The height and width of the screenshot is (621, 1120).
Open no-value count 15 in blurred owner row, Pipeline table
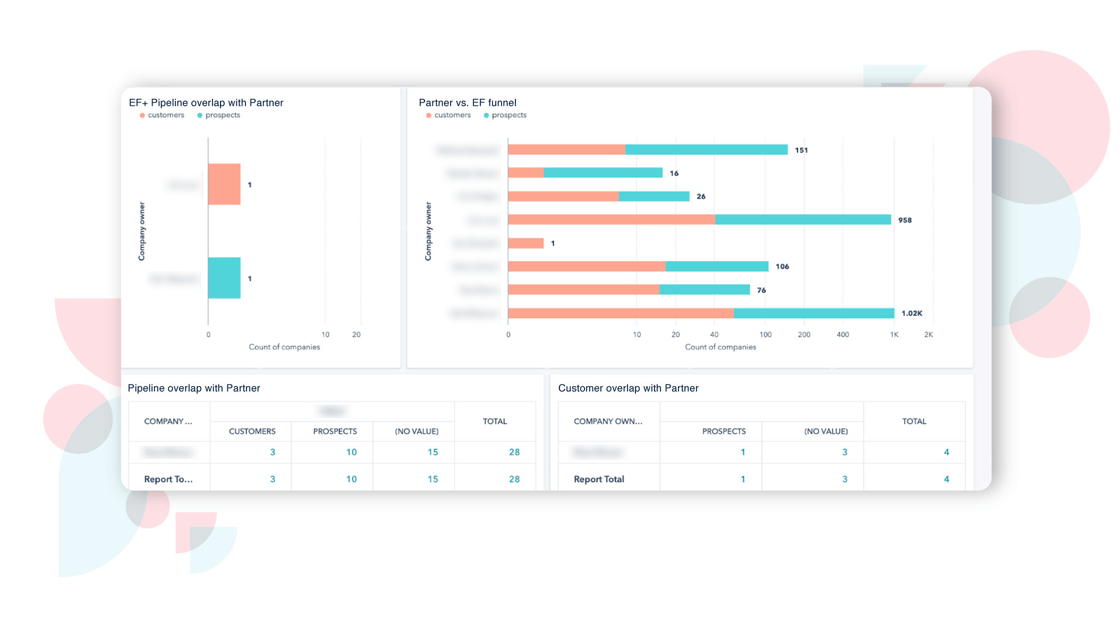click(x=433, y=452)
